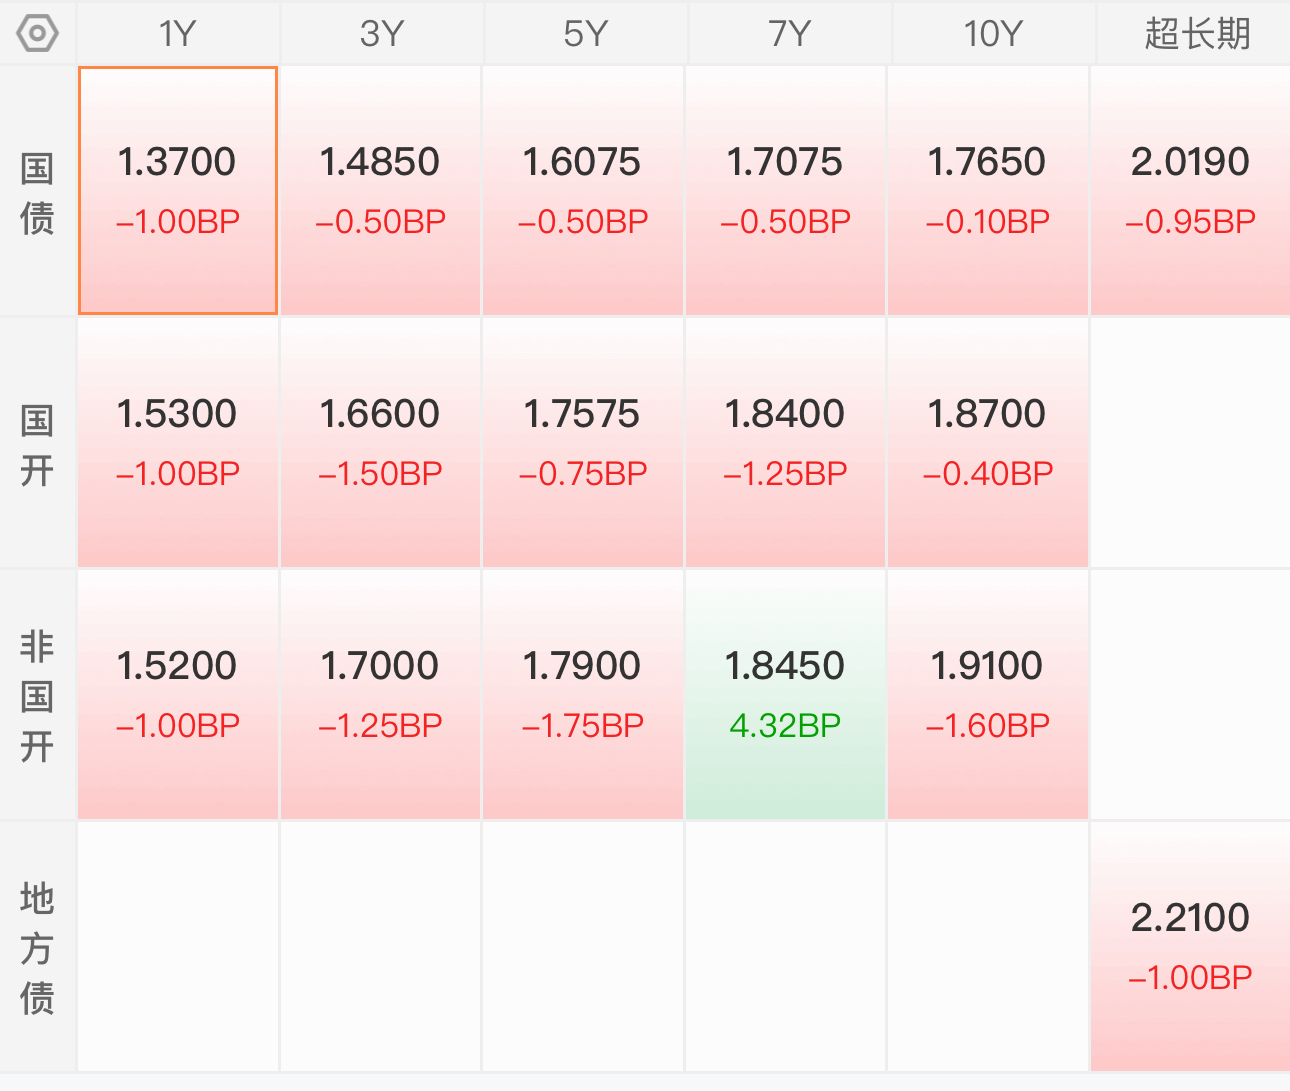Viewport: 1290px width, 1091px height.
Task: Open 非国开 10Y cell showing 1.9100
Action: tap(988, 695)
